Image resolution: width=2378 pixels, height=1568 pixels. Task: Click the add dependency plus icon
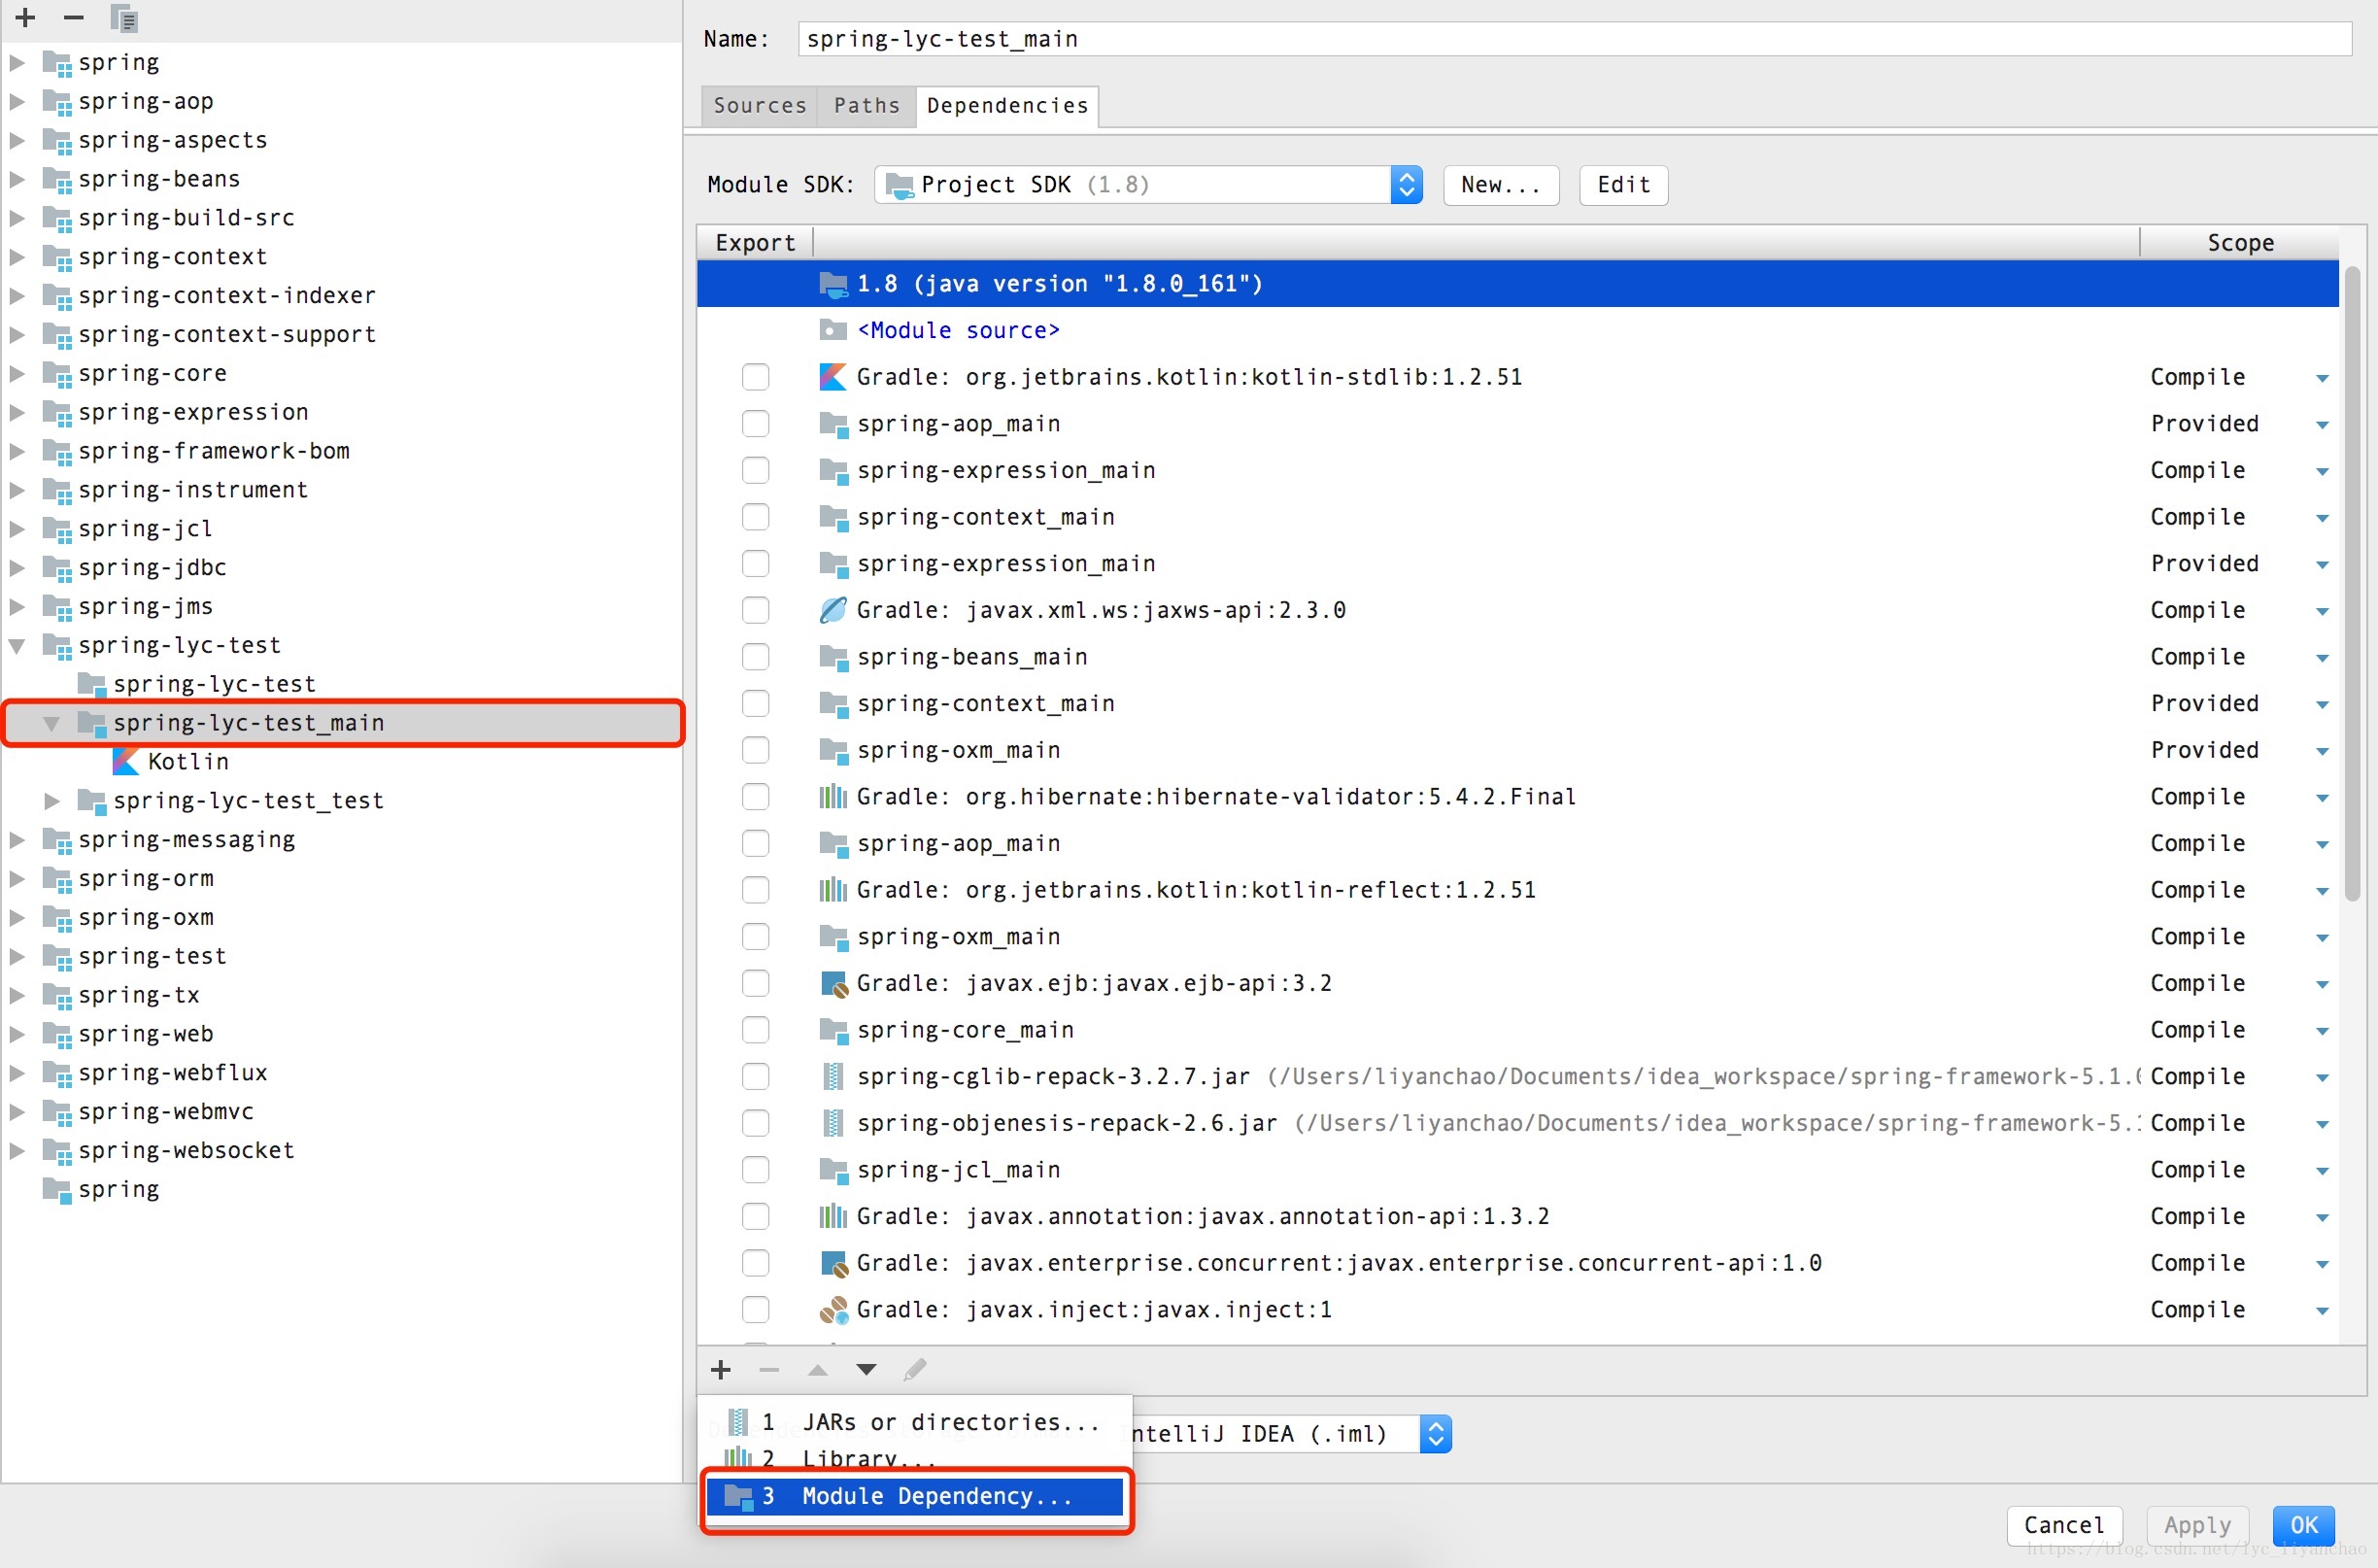721,1370
